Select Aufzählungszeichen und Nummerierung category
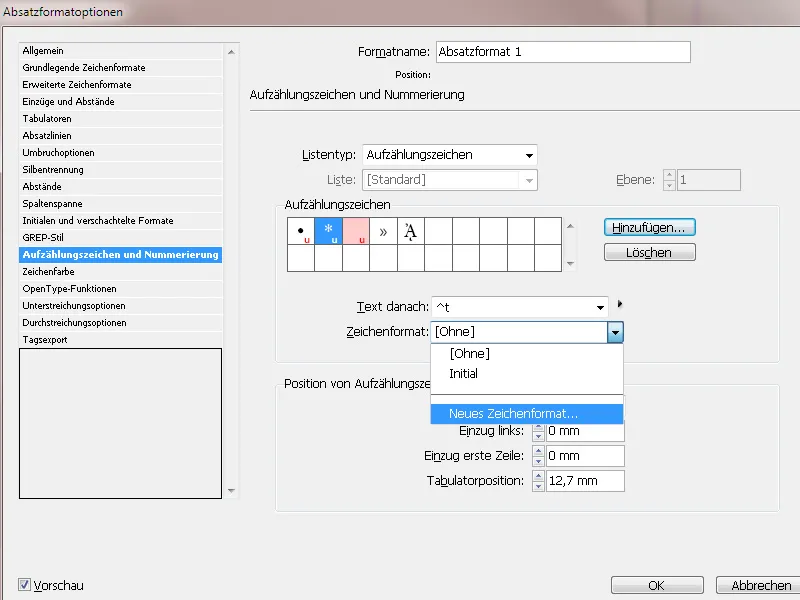The height and width of the screenshot is (600, 800). click(120, 255)
